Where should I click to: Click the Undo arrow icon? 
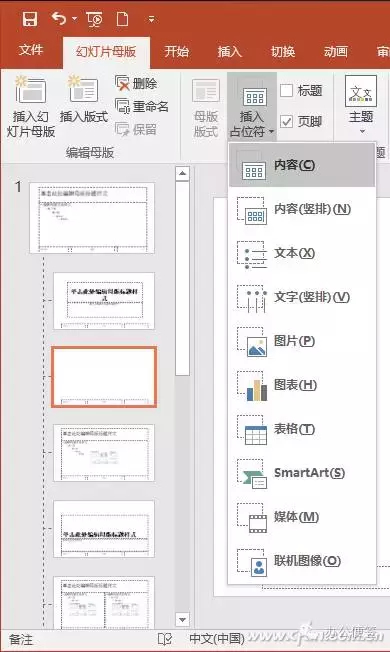tap(59, 19)
